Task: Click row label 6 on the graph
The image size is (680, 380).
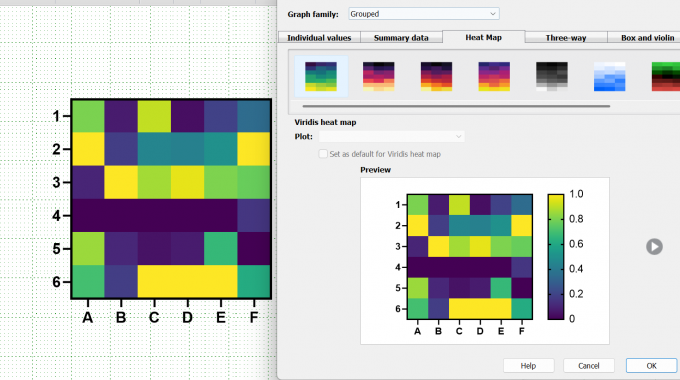Action: tap(56, 282)
